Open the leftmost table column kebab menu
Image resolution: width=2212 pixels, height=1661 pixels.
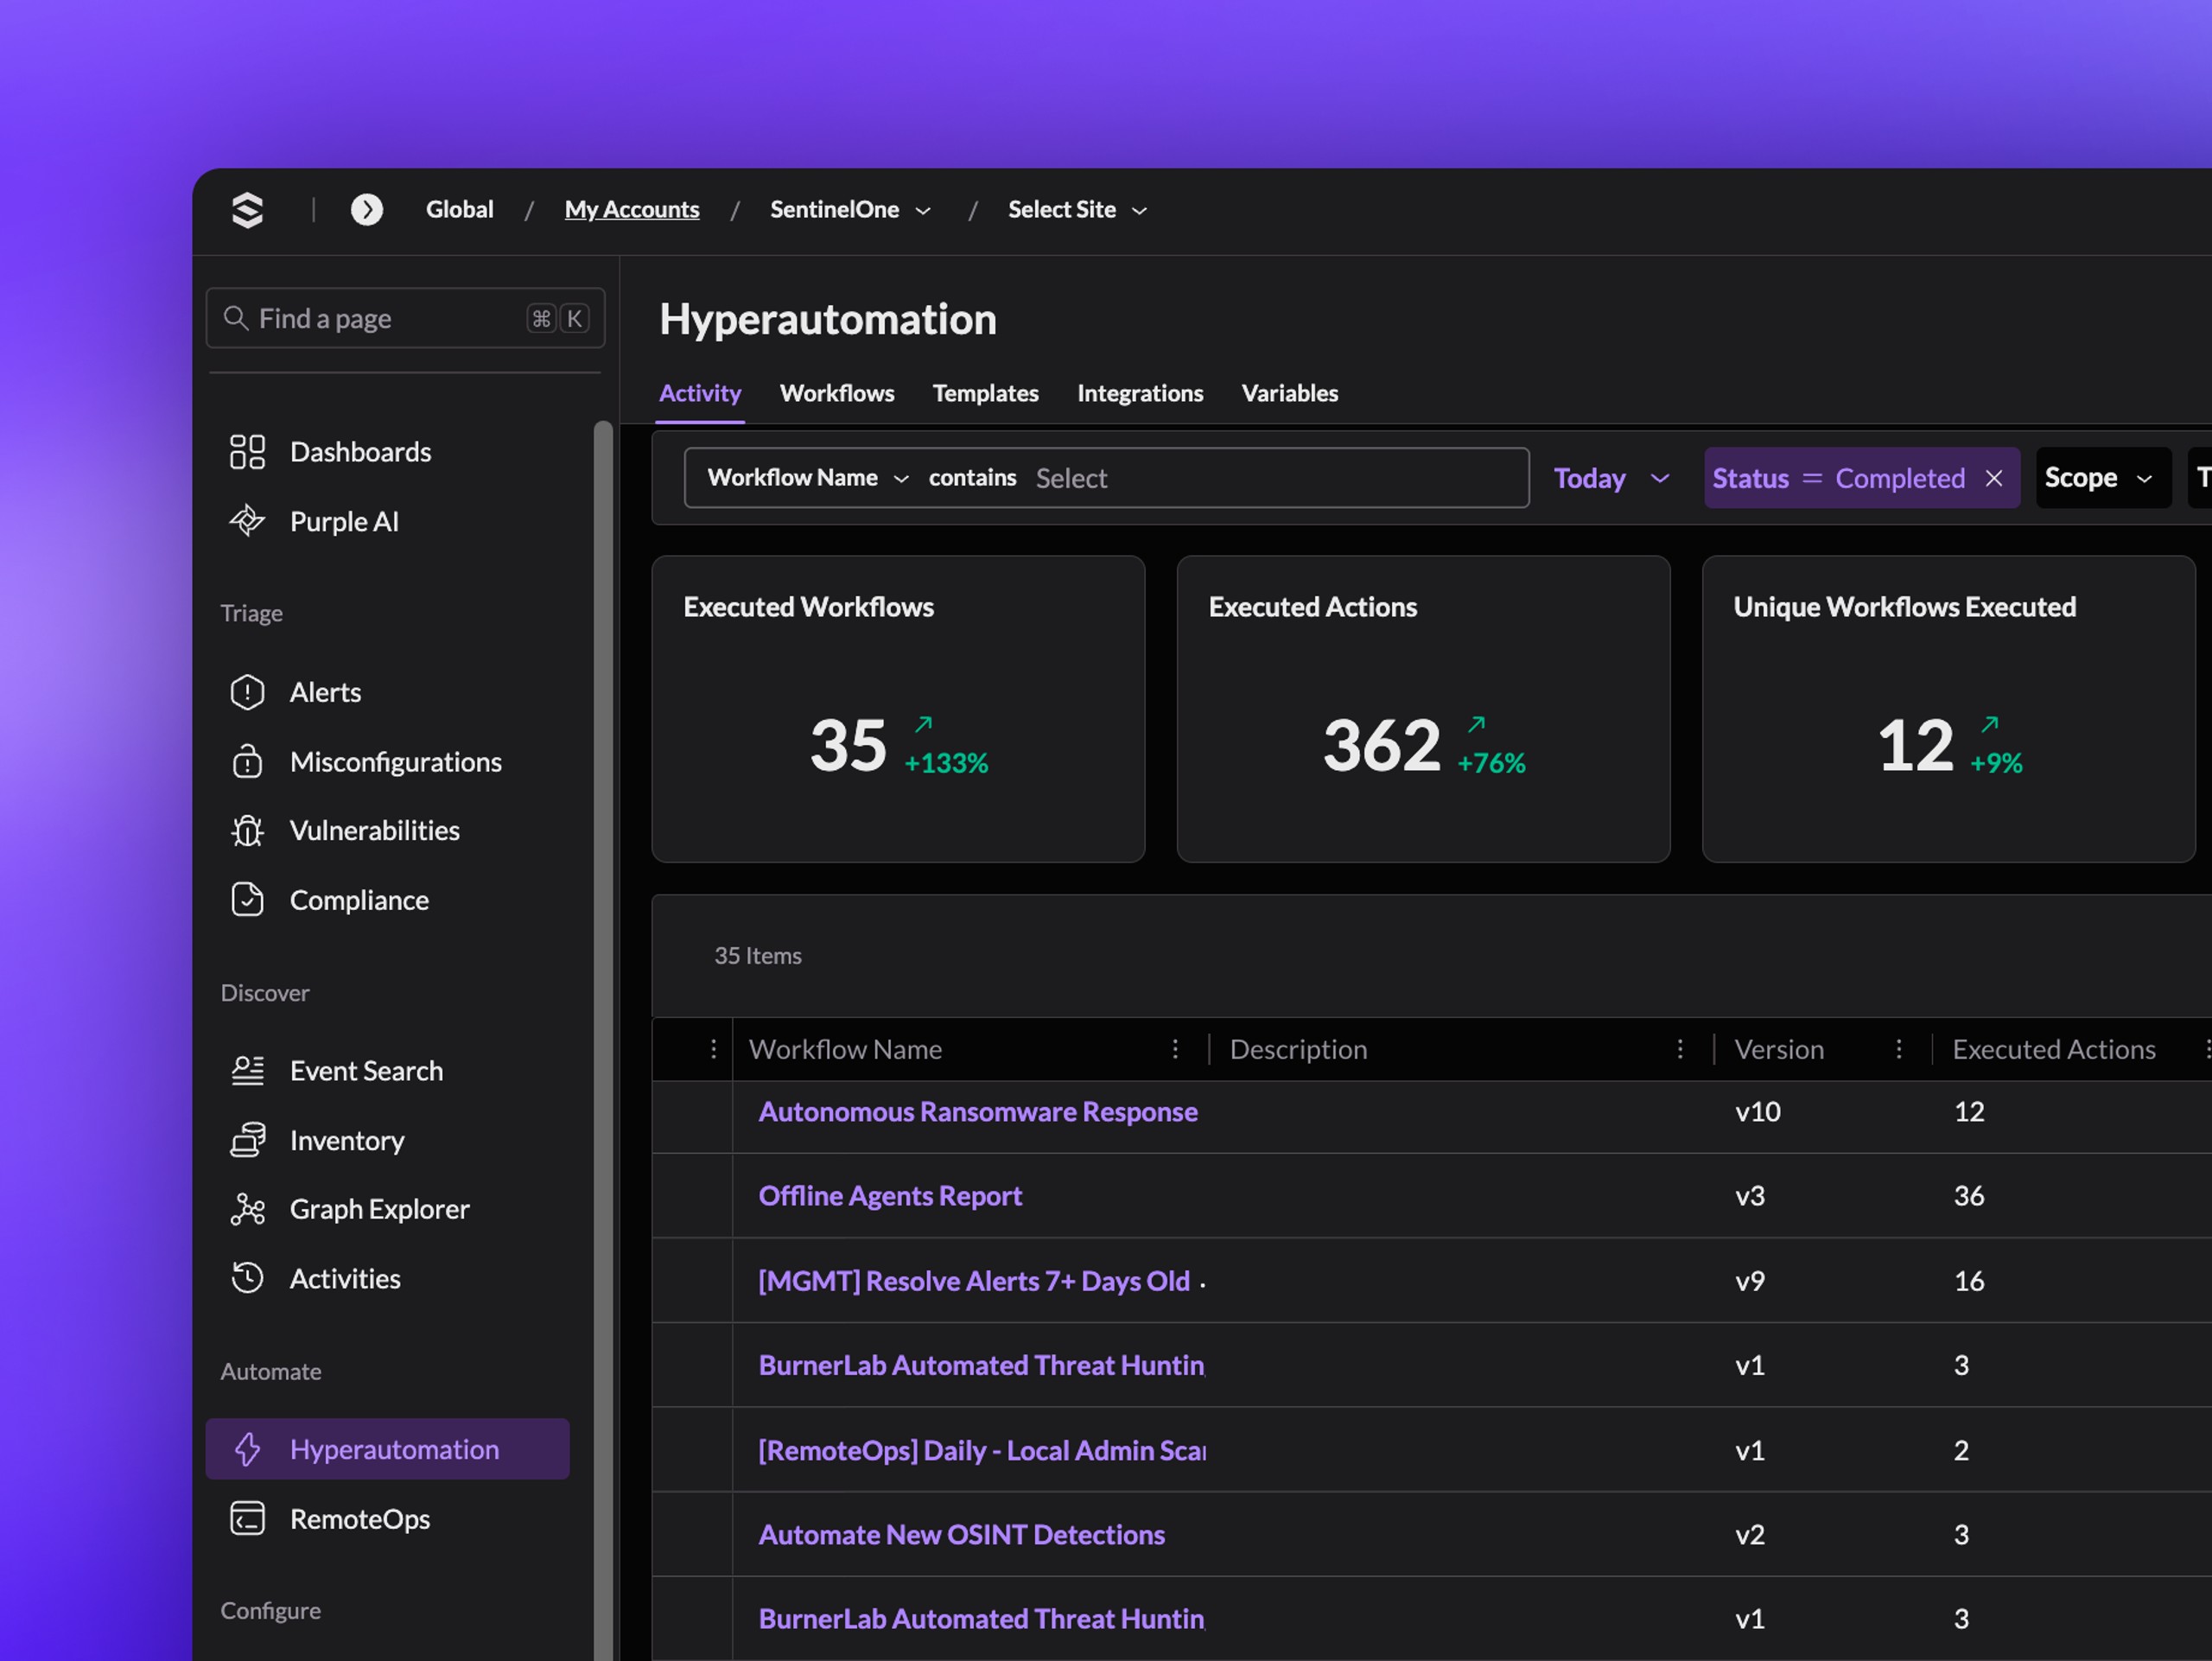click(713, 1049)
